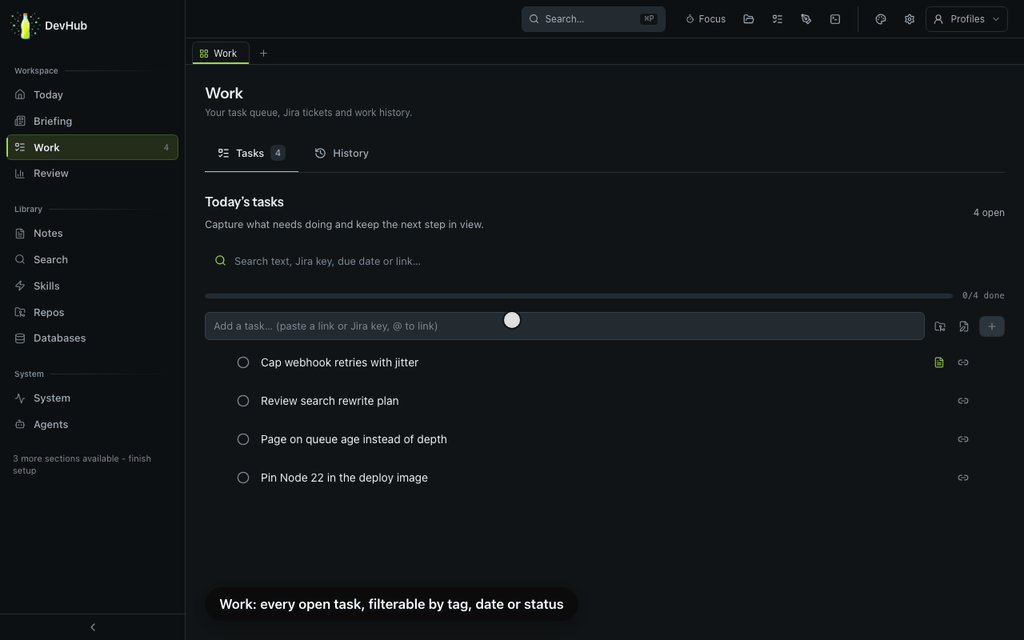Click the 'Today's tasks' heading
The height and width of the screenshot is (640, 1024).
click(x=244, y=202)
